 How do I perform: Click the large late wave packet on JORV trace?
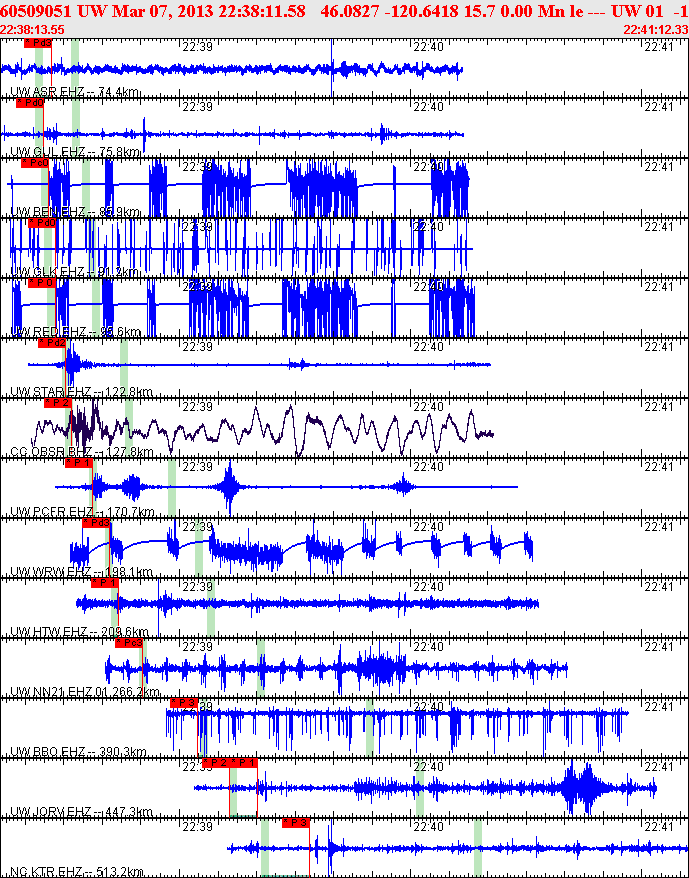pyautogui.click(x=584, y=788)
